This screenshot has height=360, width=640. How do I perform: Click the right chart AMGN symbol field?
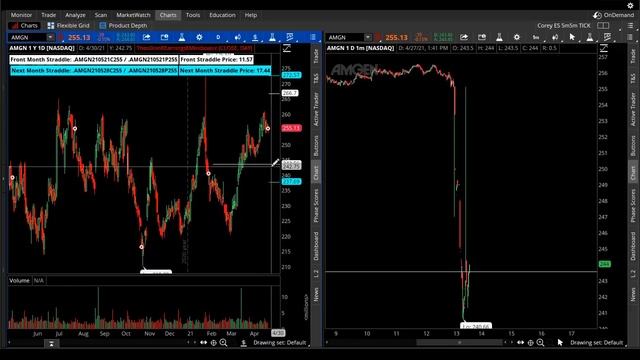click(x=345, y=37)
